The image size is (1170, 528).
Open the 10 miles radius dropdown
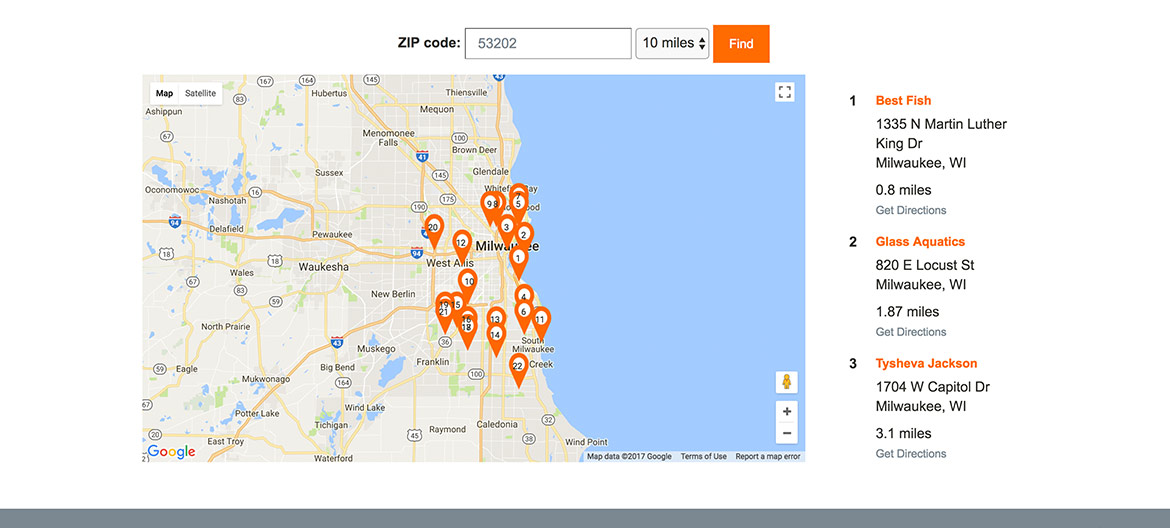pos(672,43)
